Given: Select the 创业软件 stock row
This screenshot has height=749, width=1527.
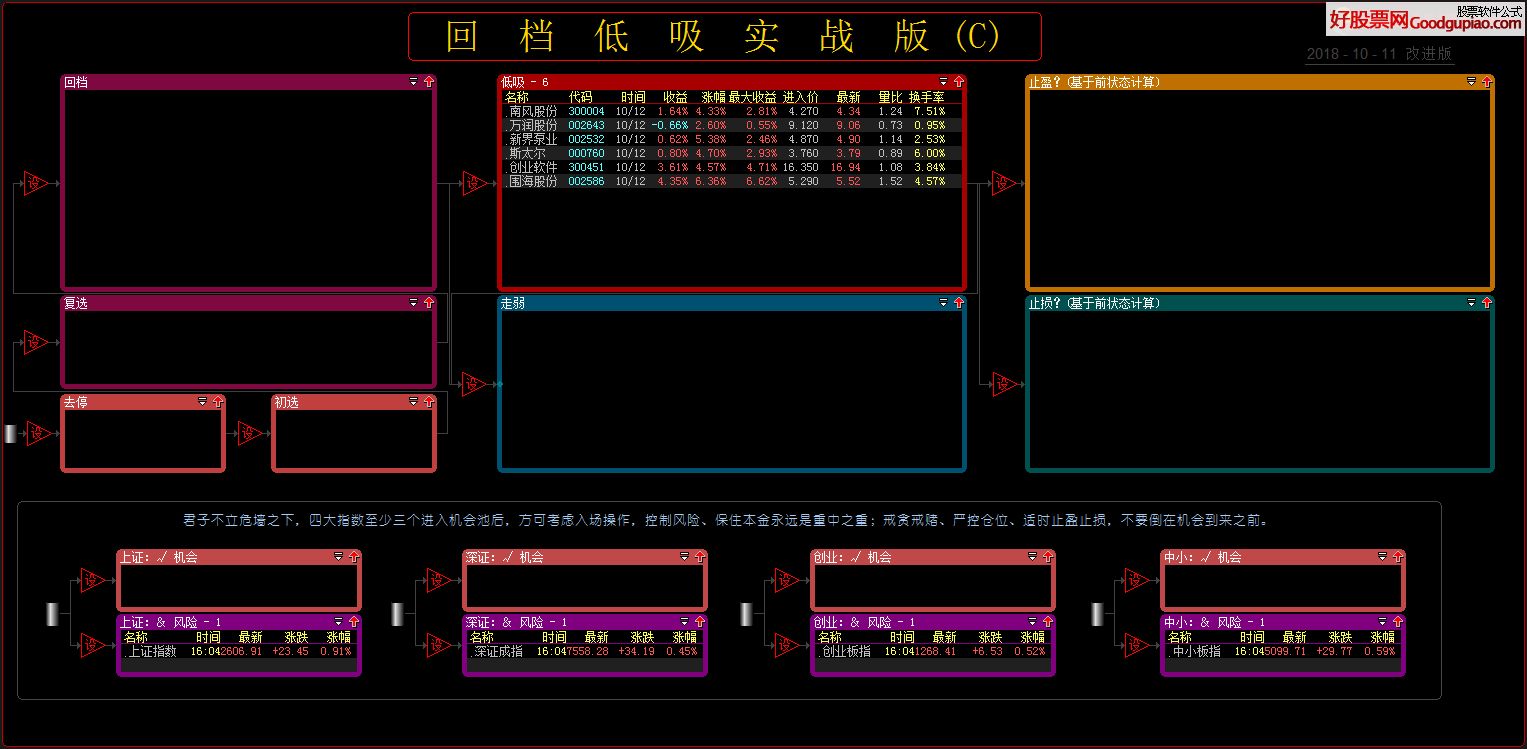Looking at the screenshot, I should [x=730, y=167].
